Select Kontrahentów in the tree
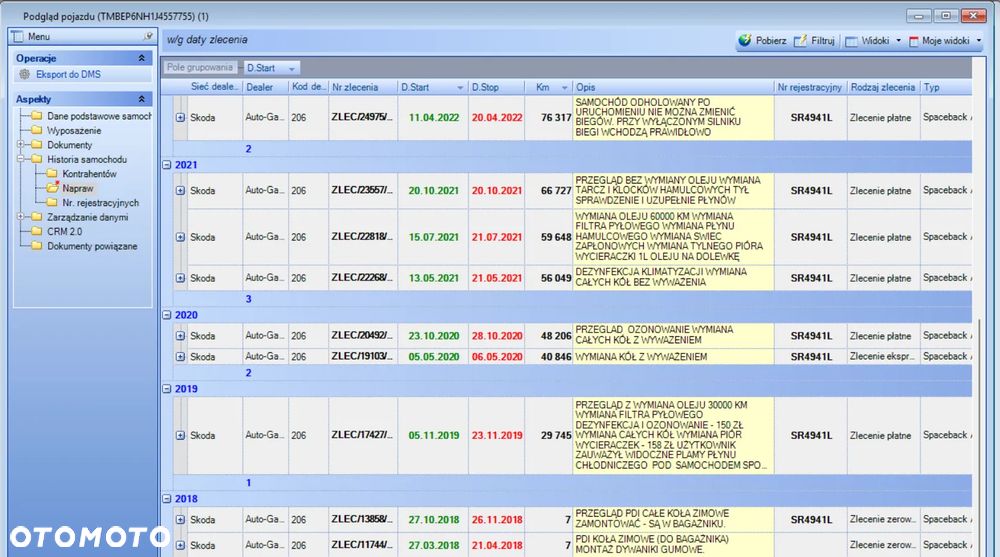Screen dimensions: 1000x557 pyautogui.click(x=89, y=174)
